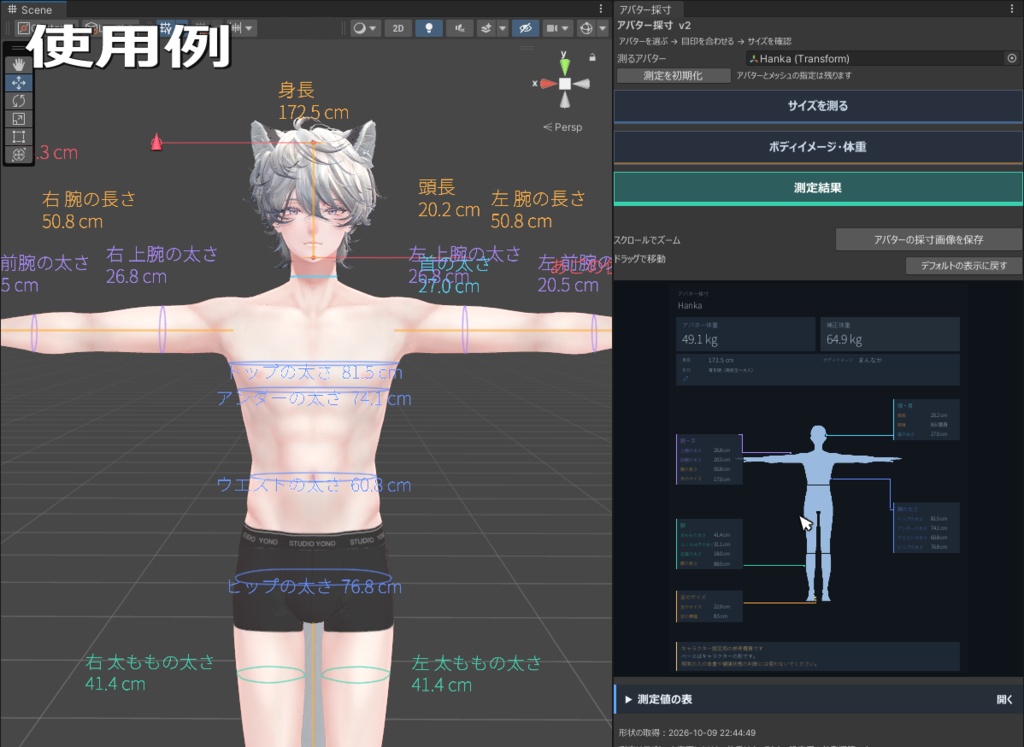Click the gray bottom cone of the orientation gizmo

coord(565,101)
